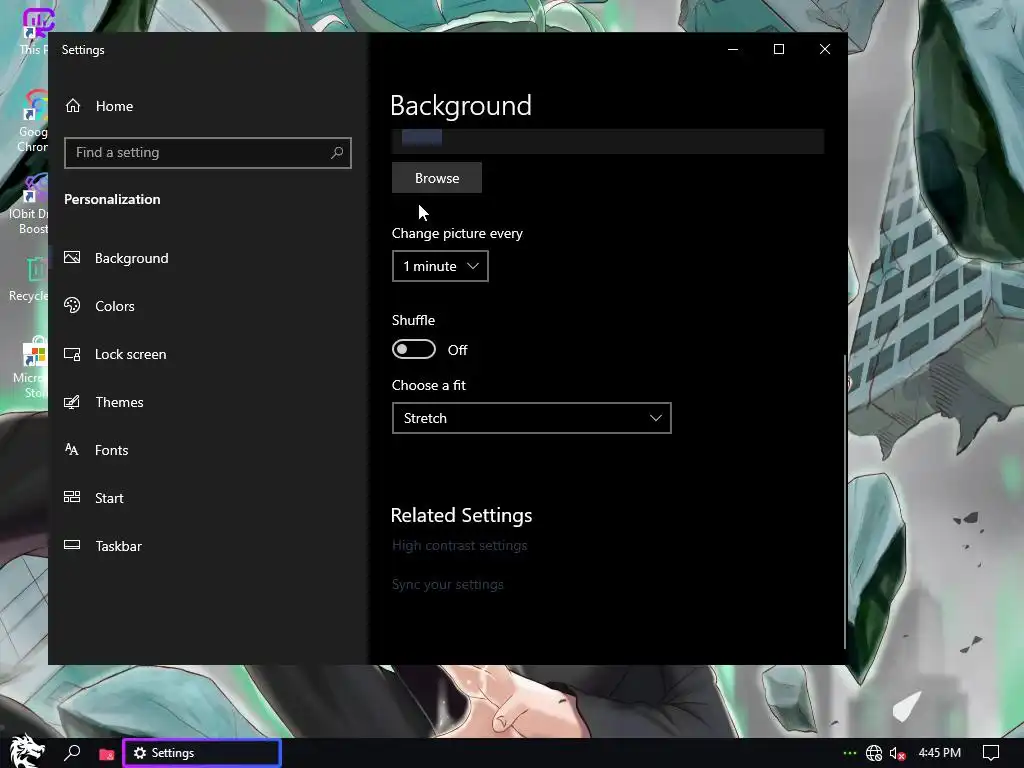
Task: Click the Browse button
Action: (437, 178)
